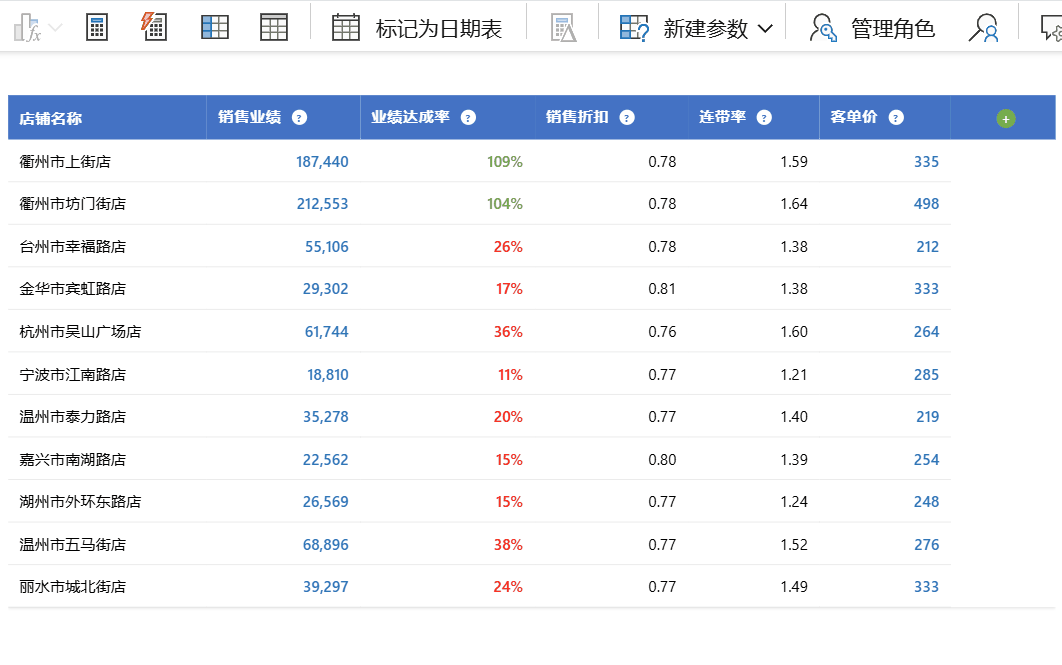Click discount value 0.80
This screenshot has height=665, width=1062.
(662, 460)
